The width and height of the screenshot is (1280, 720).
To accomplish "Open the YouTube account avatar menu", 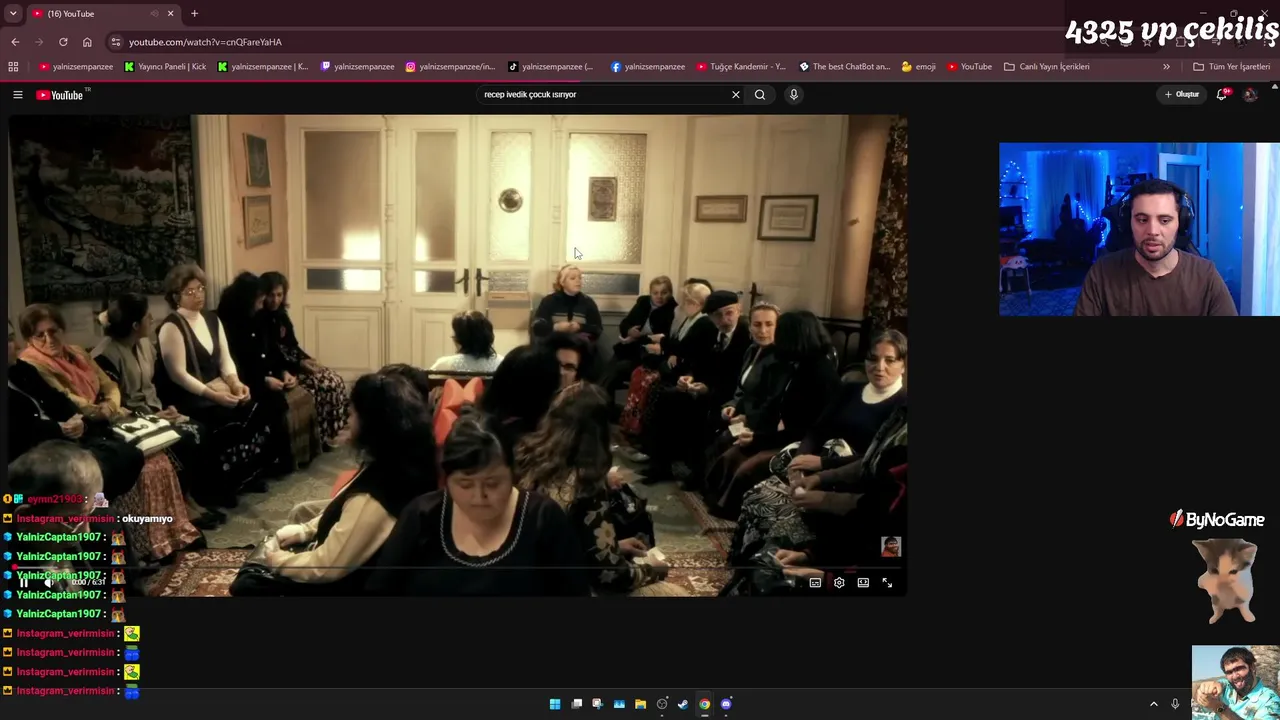I will tap(1250, 94).
